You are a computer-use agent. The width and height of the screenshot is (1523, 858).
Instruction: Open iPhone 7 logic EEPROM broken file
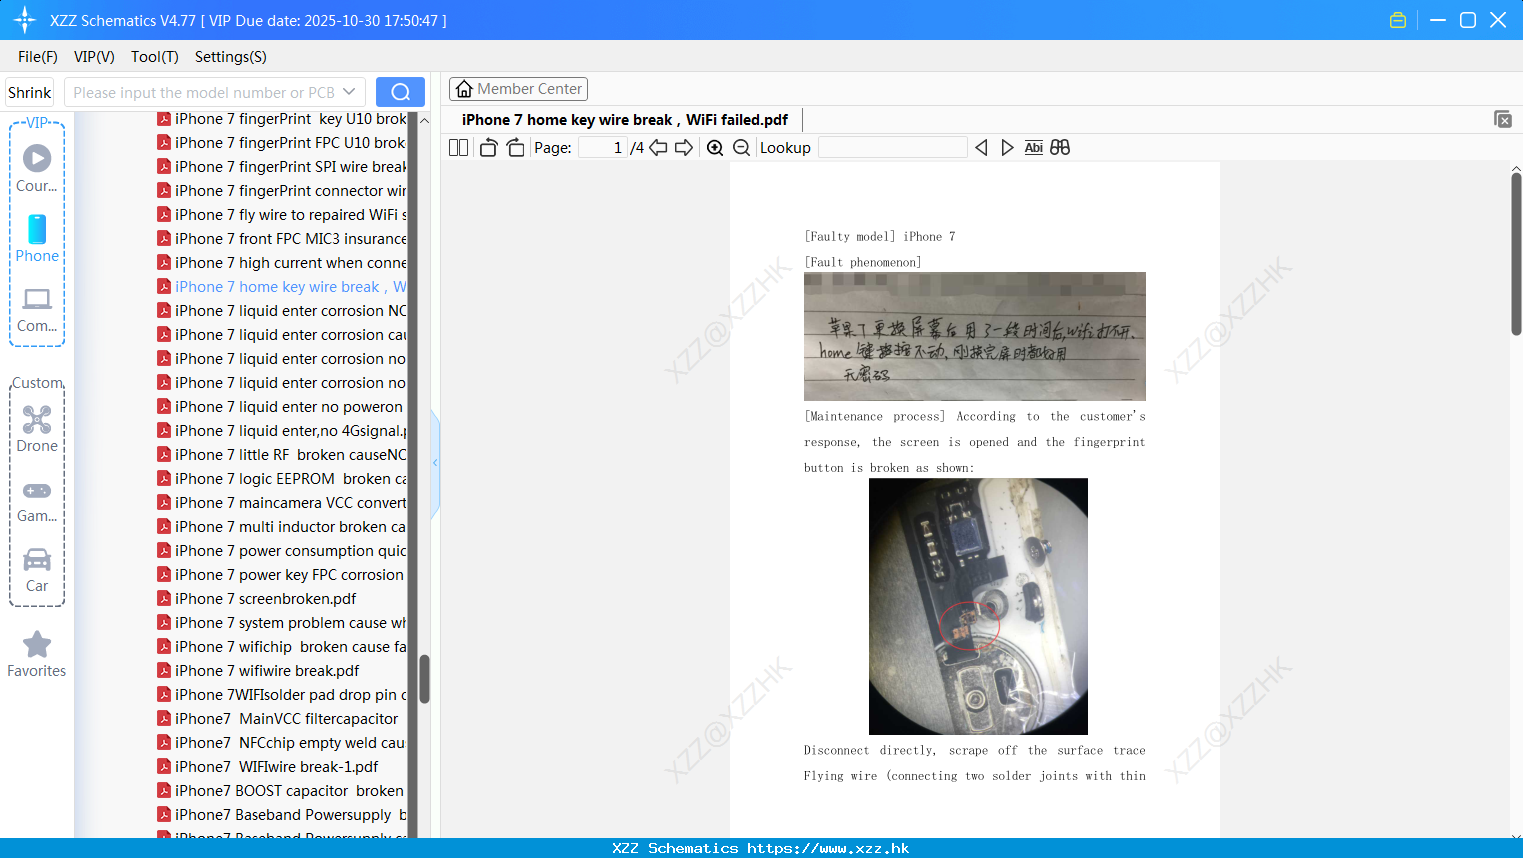click(x=281, y=479)
